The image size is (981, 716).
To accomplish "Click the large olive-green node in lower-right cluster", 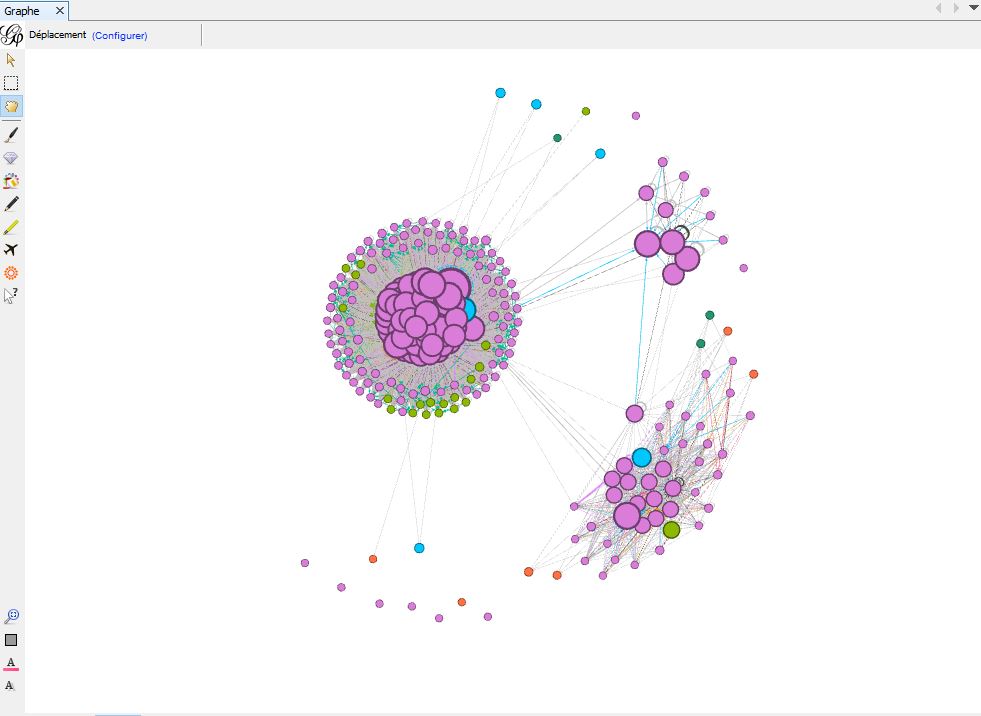I will 671,530.
